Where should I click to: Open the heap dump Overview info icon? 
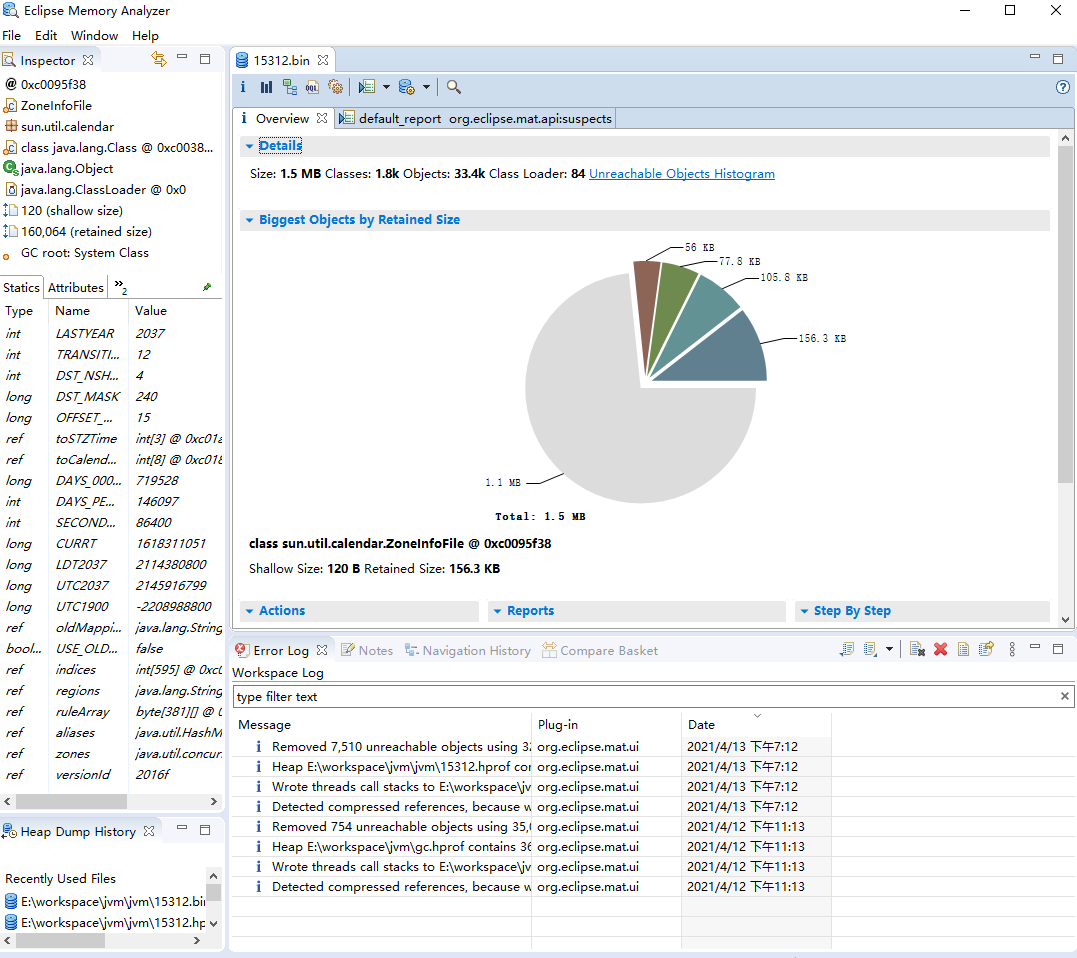tap(242, 87)
